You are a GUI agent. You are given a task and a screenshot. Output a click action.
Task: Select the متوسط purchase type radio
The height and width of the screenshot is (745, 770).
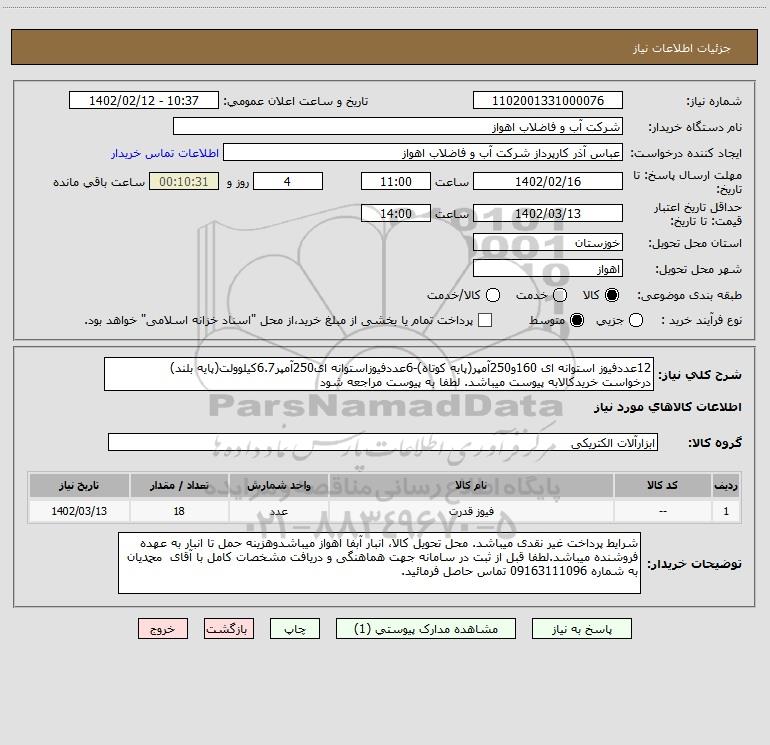pos(577,320)
